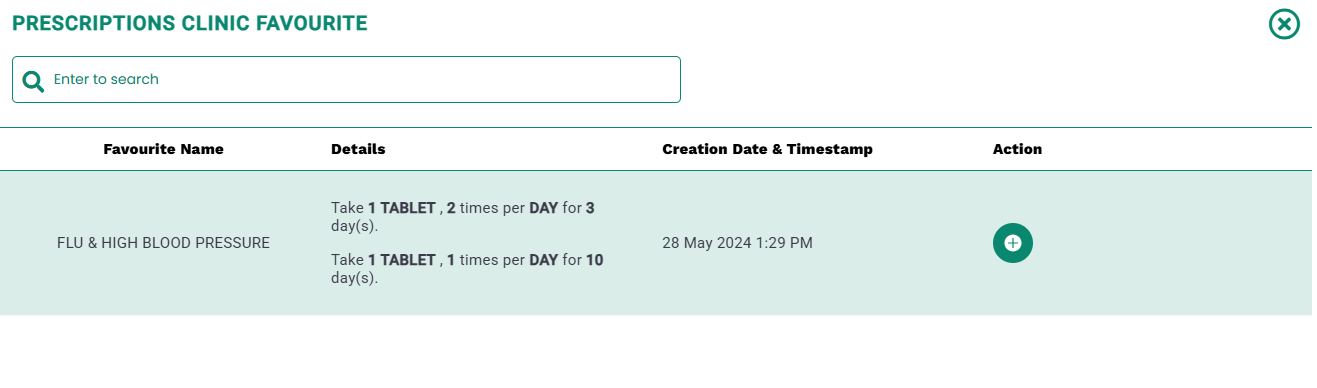This screenshot has width=1317, height=388.
Task: Select the Details column header
Action: click(358, 149)
